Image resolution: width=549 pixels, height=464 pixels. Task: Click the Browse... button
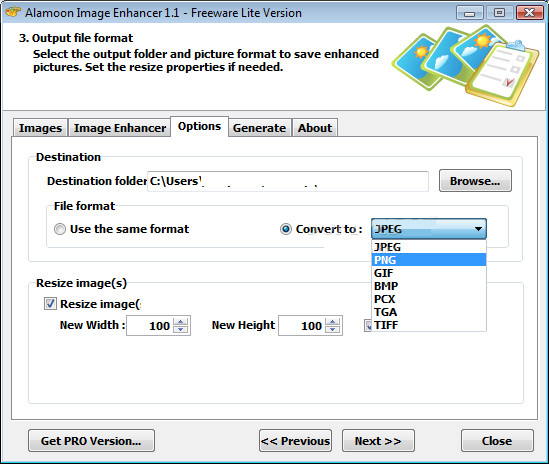pos(475,181)
